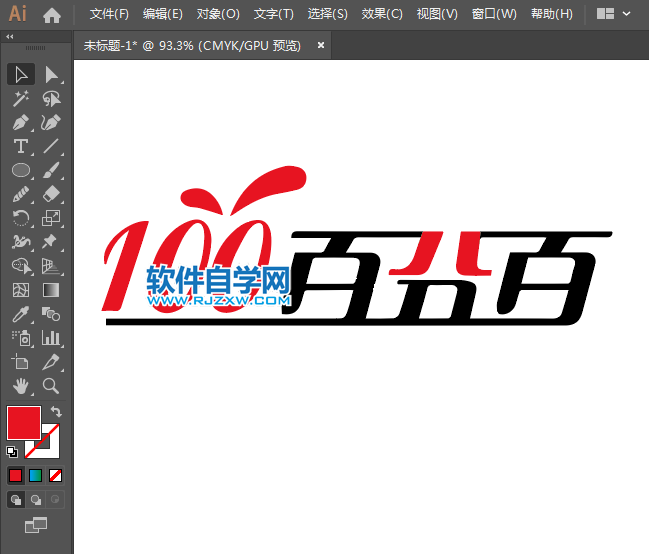Select the Width warp tool

tap(21, 242)
